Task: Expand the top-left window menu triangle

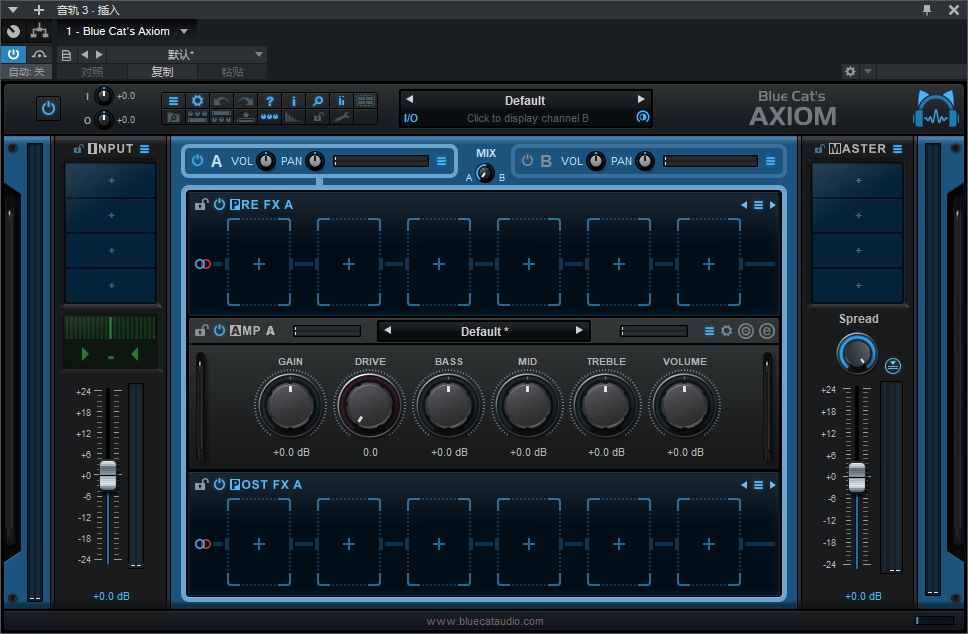Action: (13, 10)
